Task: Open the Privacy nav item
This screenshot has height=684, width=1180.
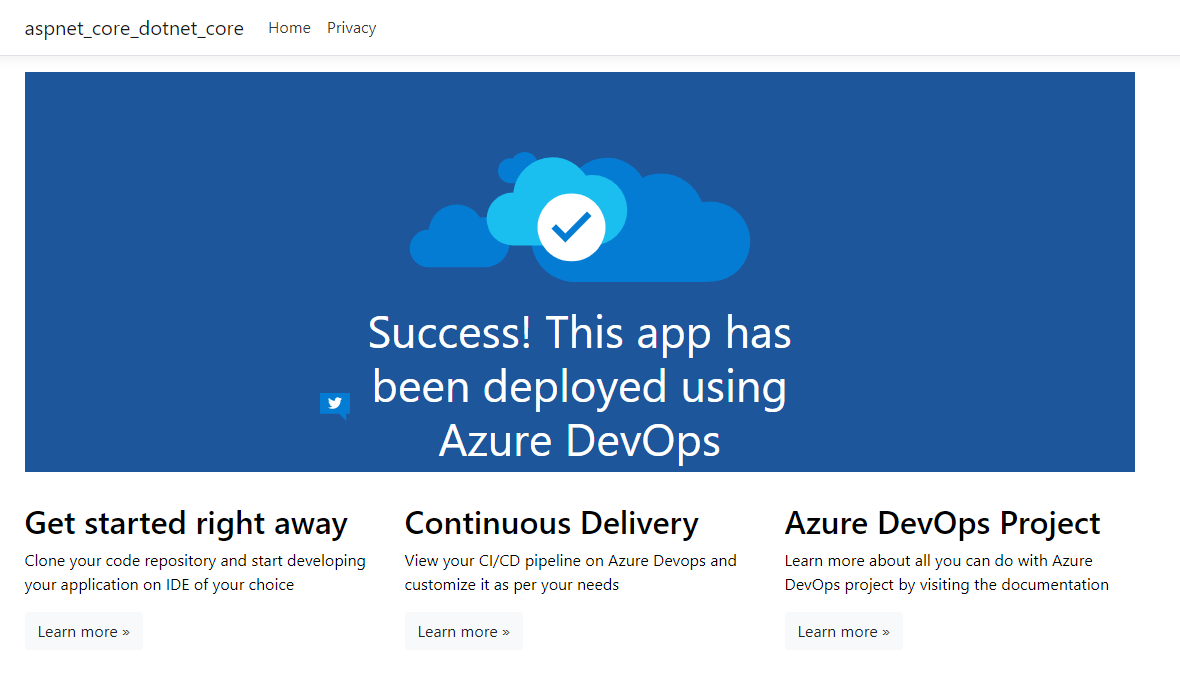Action: (351, 28)
